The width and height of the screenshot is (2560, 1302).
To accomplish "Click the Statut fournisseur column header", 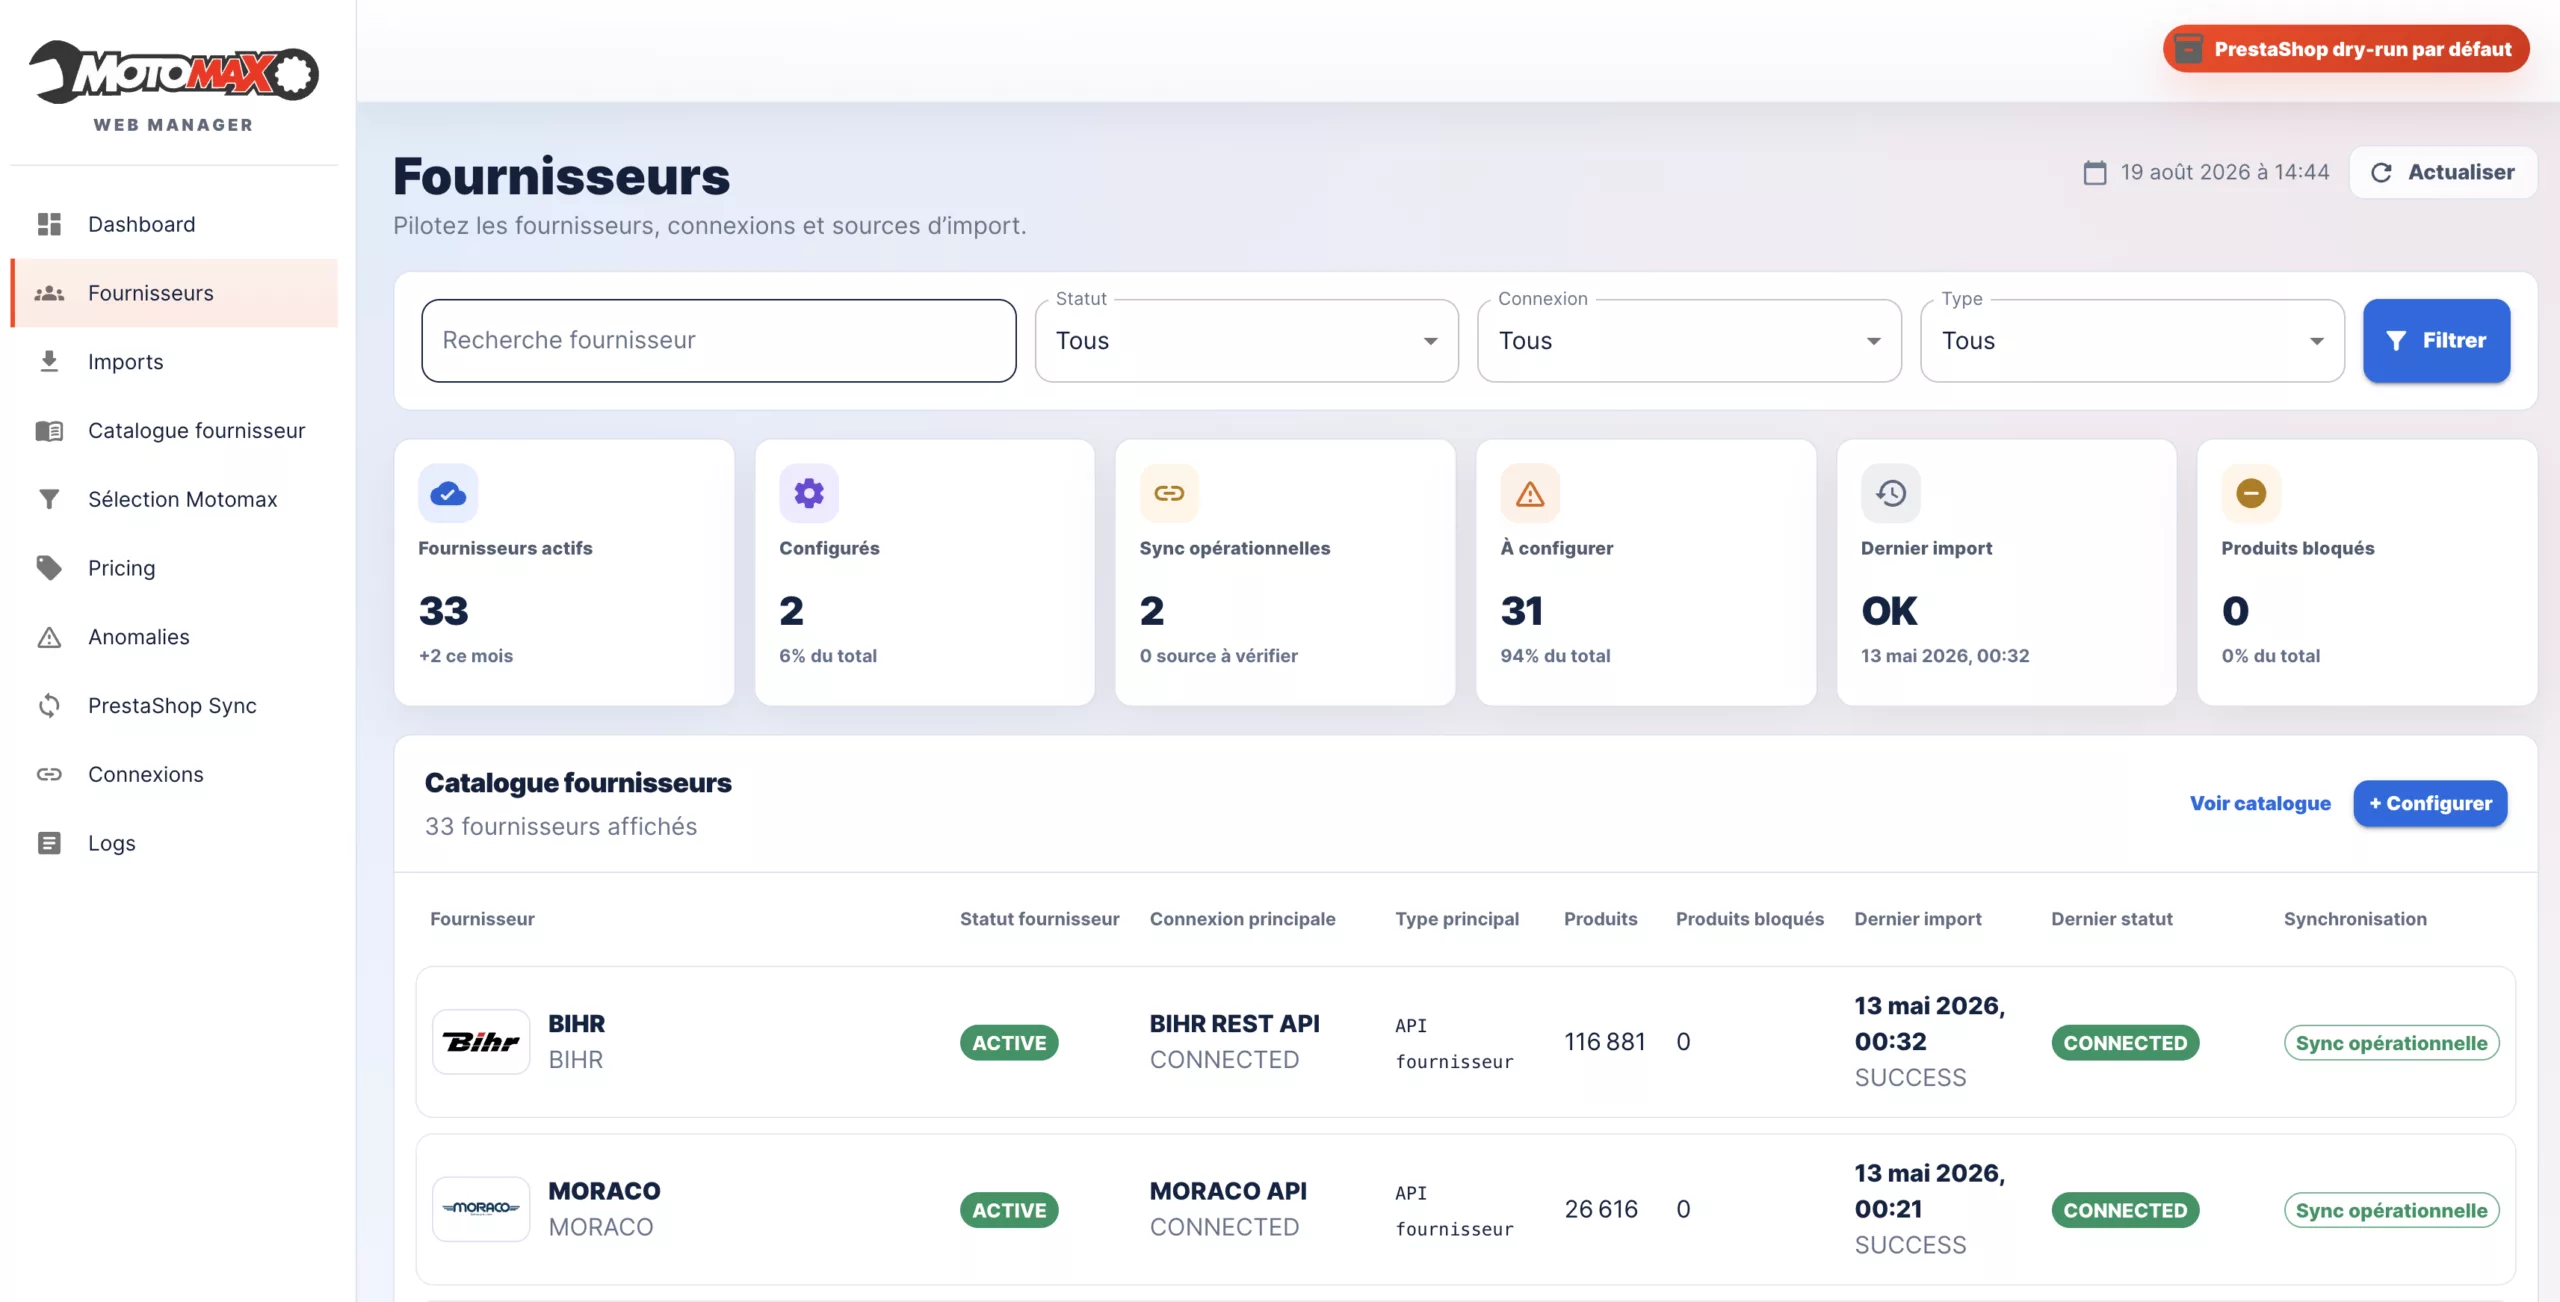I will pyautogui.click(x=1039, y=919).
